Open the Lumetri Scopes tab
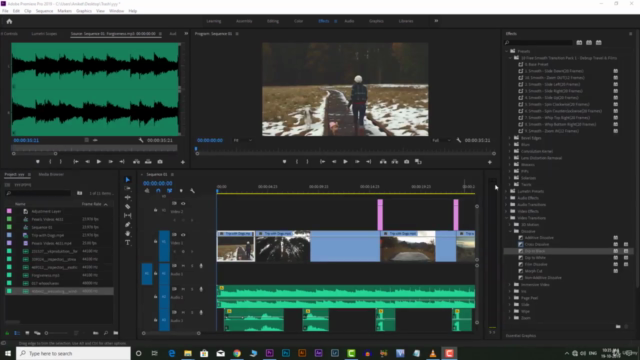 point(44,34)
